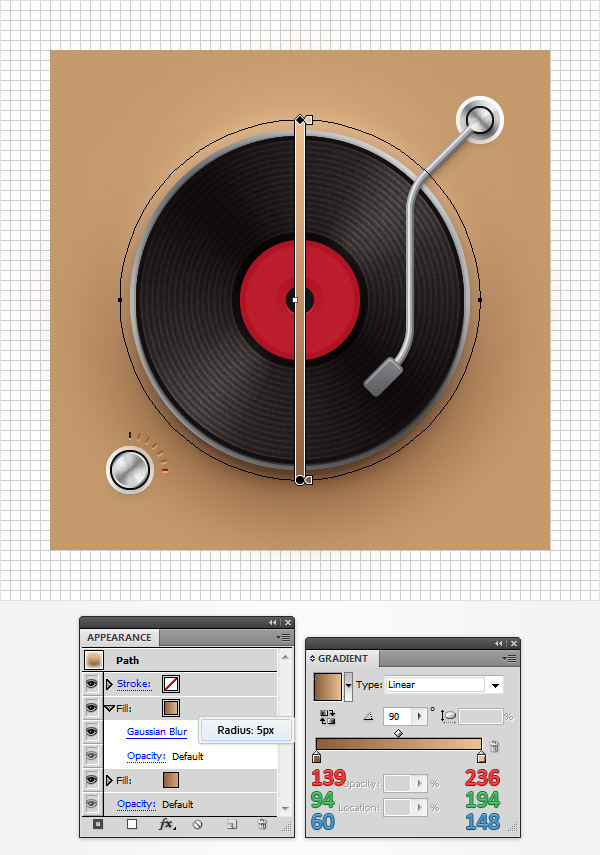Click the bottom anchor point of the selected path

click(299, 480)
